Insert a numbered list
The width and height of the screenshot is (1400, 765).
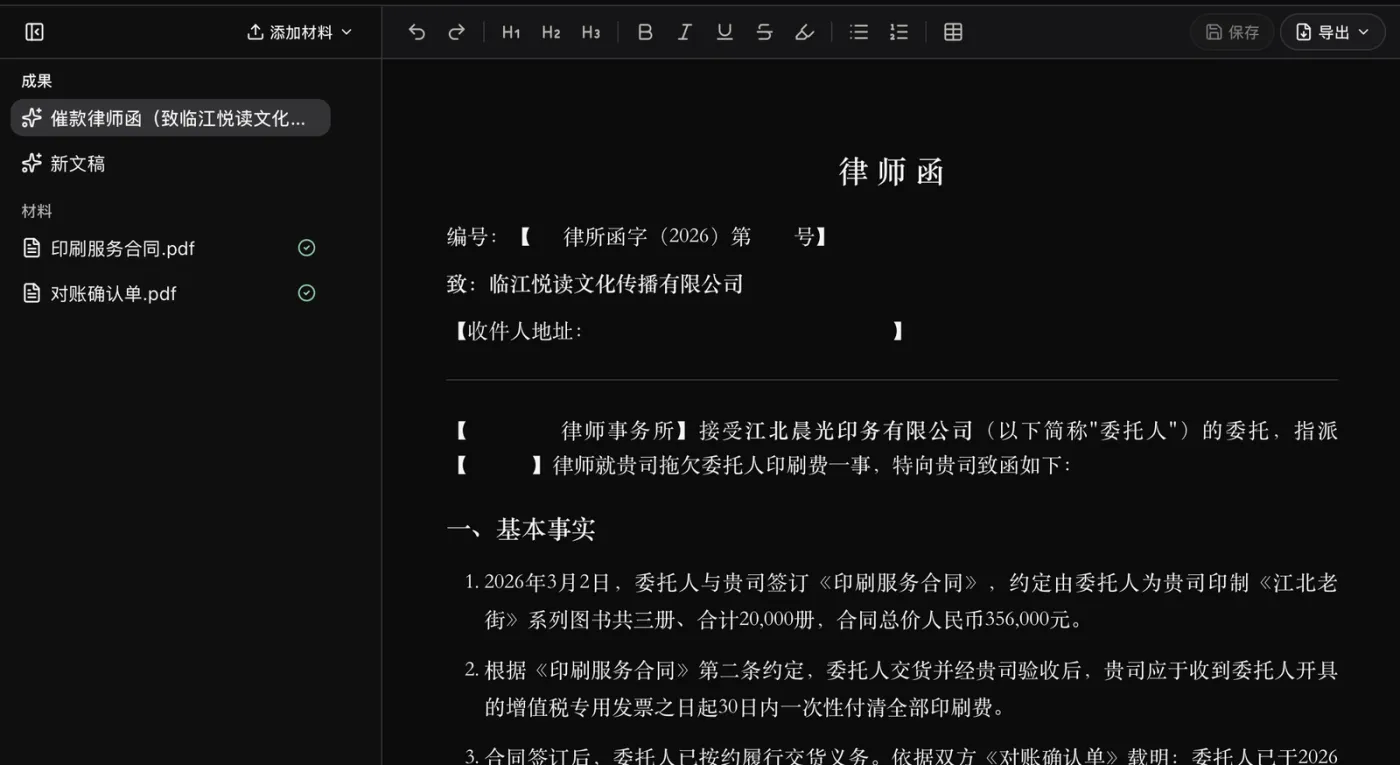pyautogui.click(x=899, y=32)
